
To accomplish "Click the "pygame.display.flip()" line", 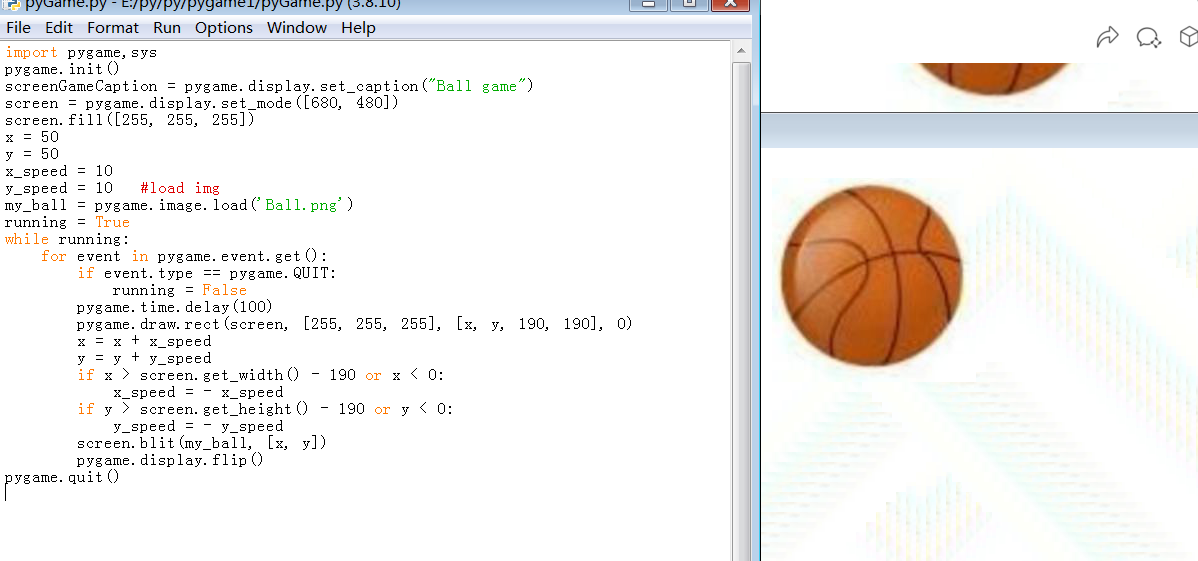I will click(x=170, y=460).
